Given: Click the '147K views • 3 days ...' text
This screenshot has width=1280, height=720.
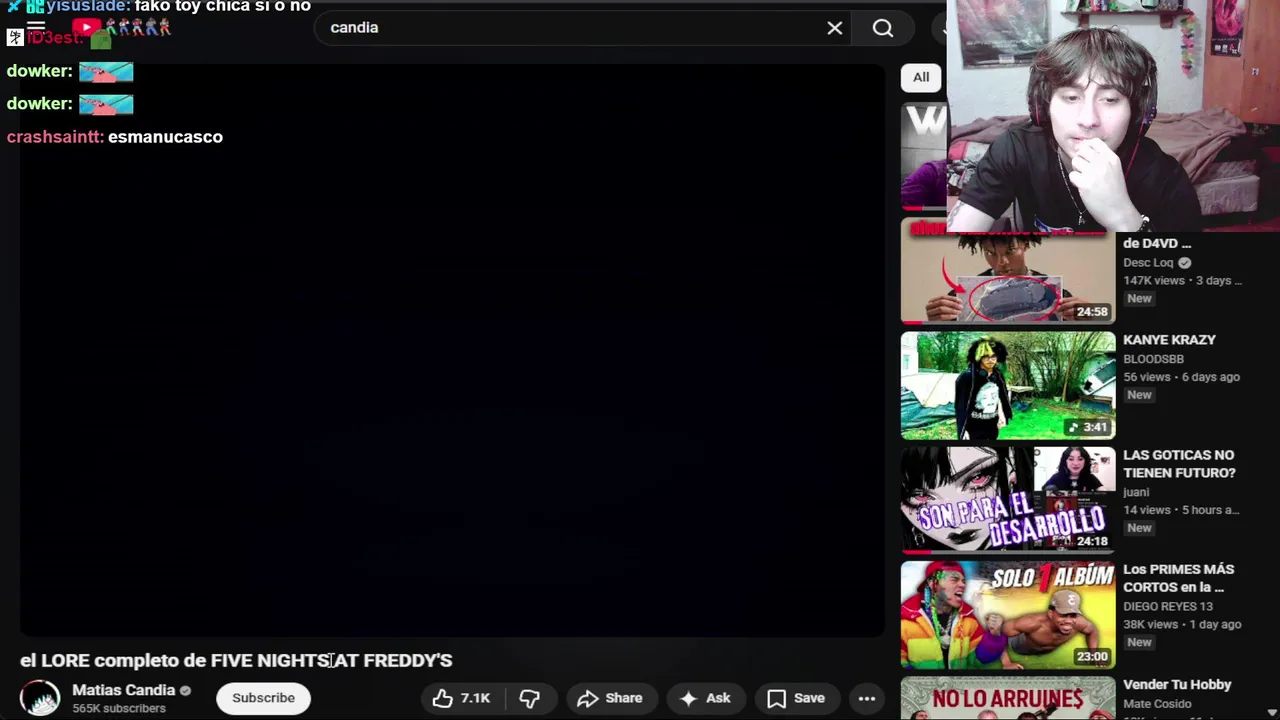Looking at the screenshot, I should point(1182,281).
